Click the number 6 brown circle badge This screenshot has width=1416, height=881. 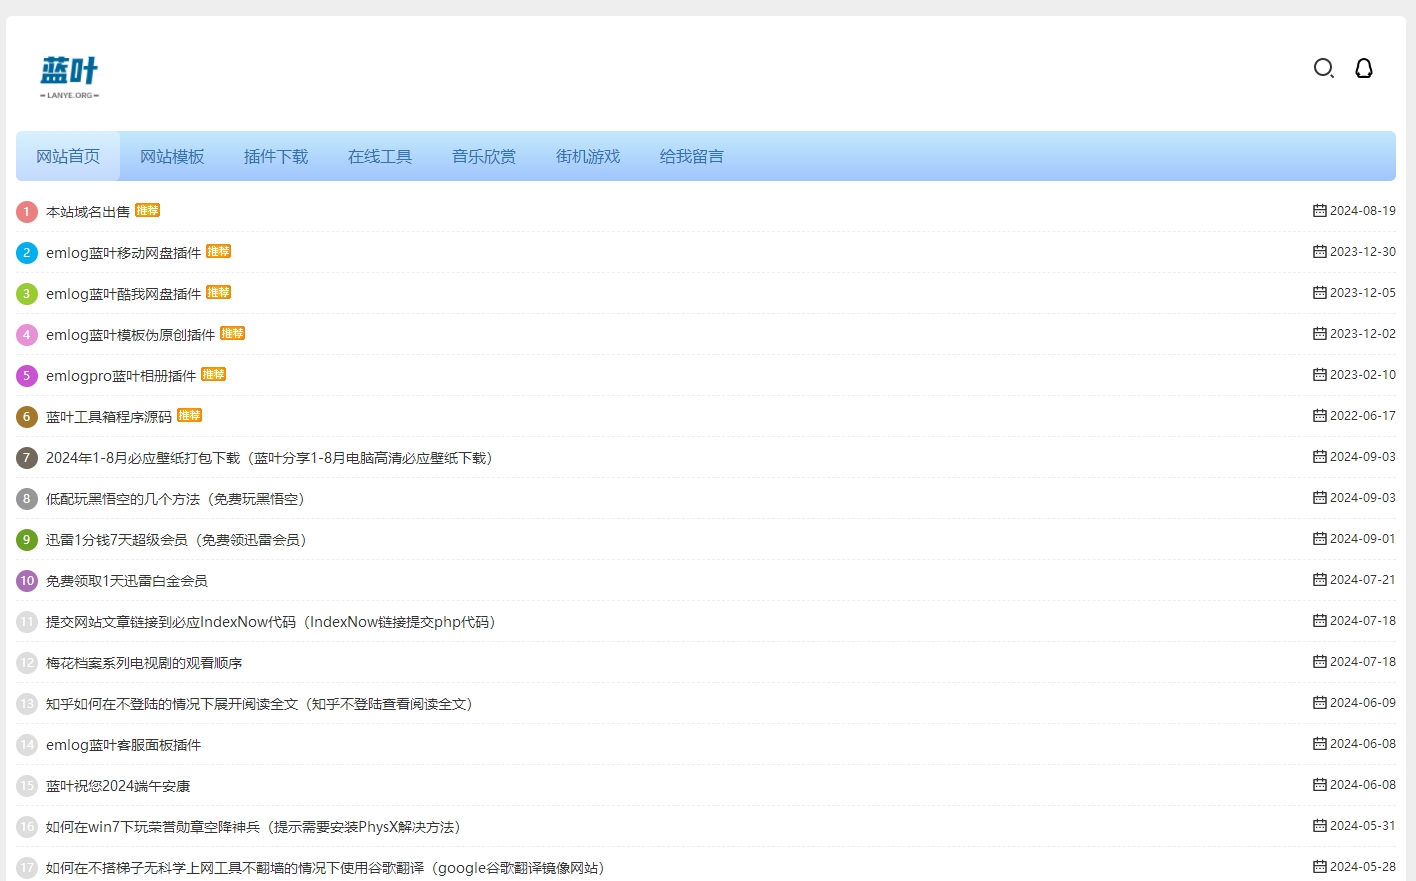(x=27, y=417)
